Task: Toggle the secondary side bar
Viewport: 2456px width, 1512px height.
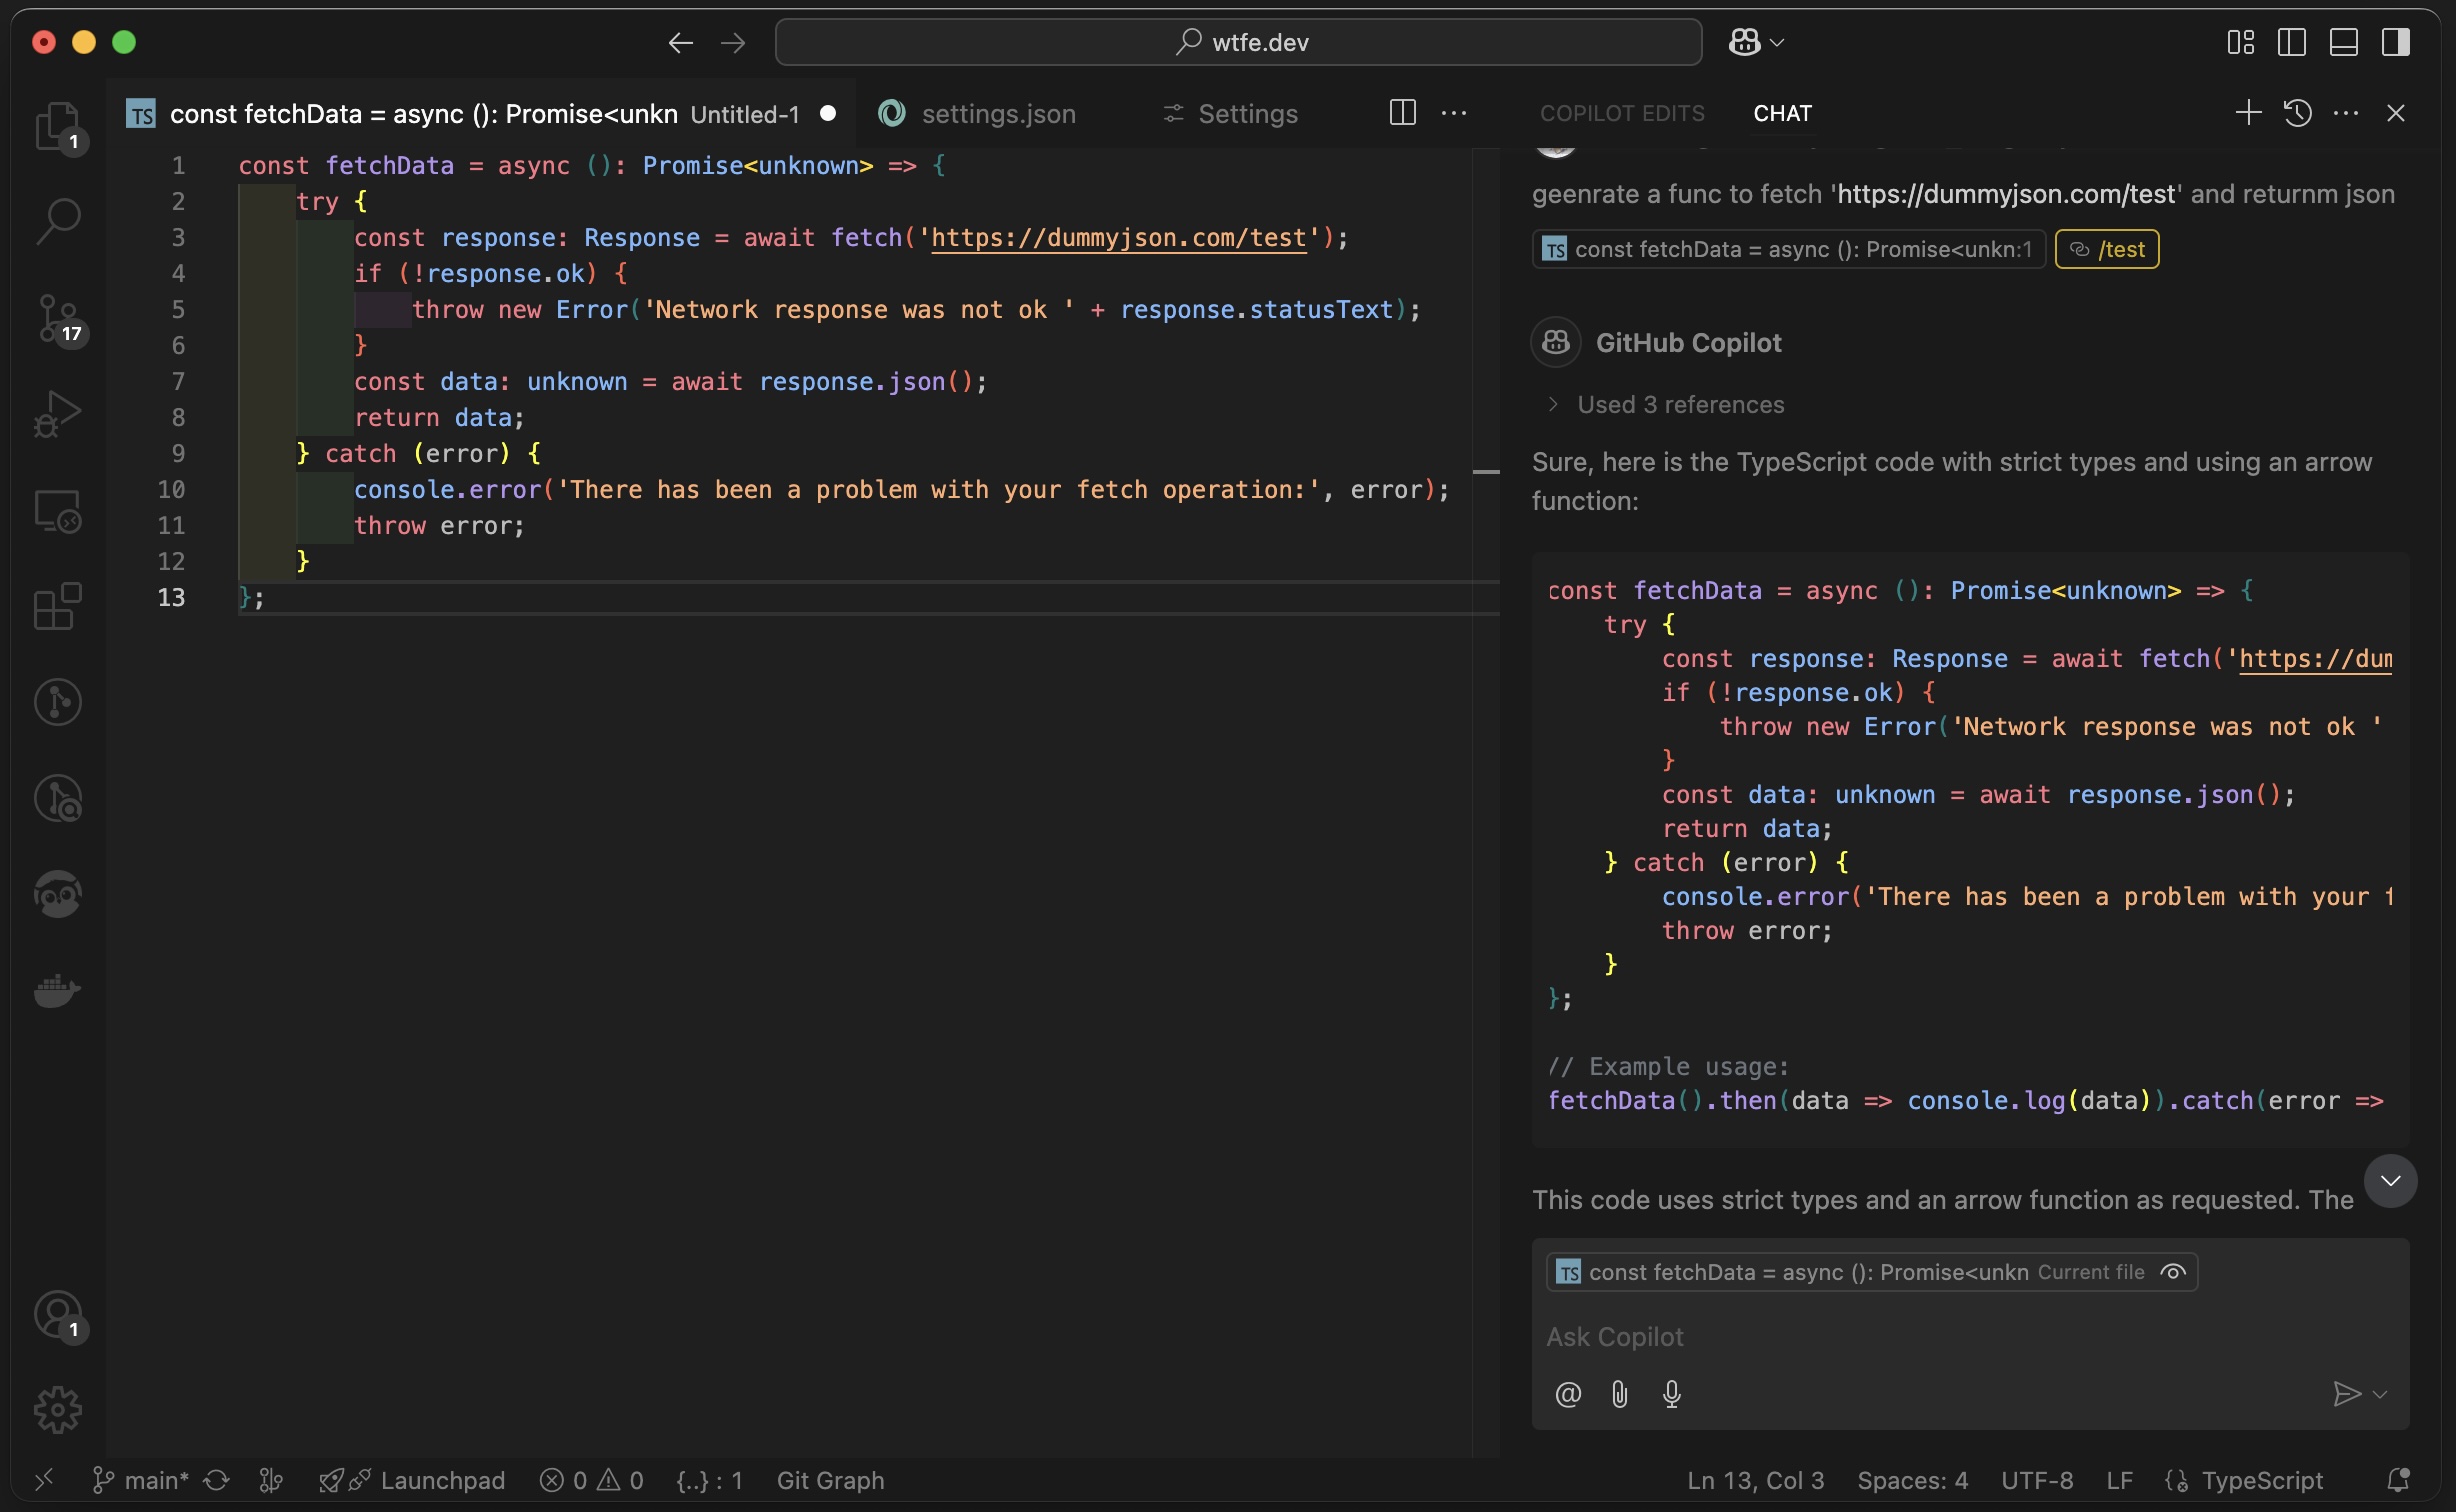Action: [2395, 42]
